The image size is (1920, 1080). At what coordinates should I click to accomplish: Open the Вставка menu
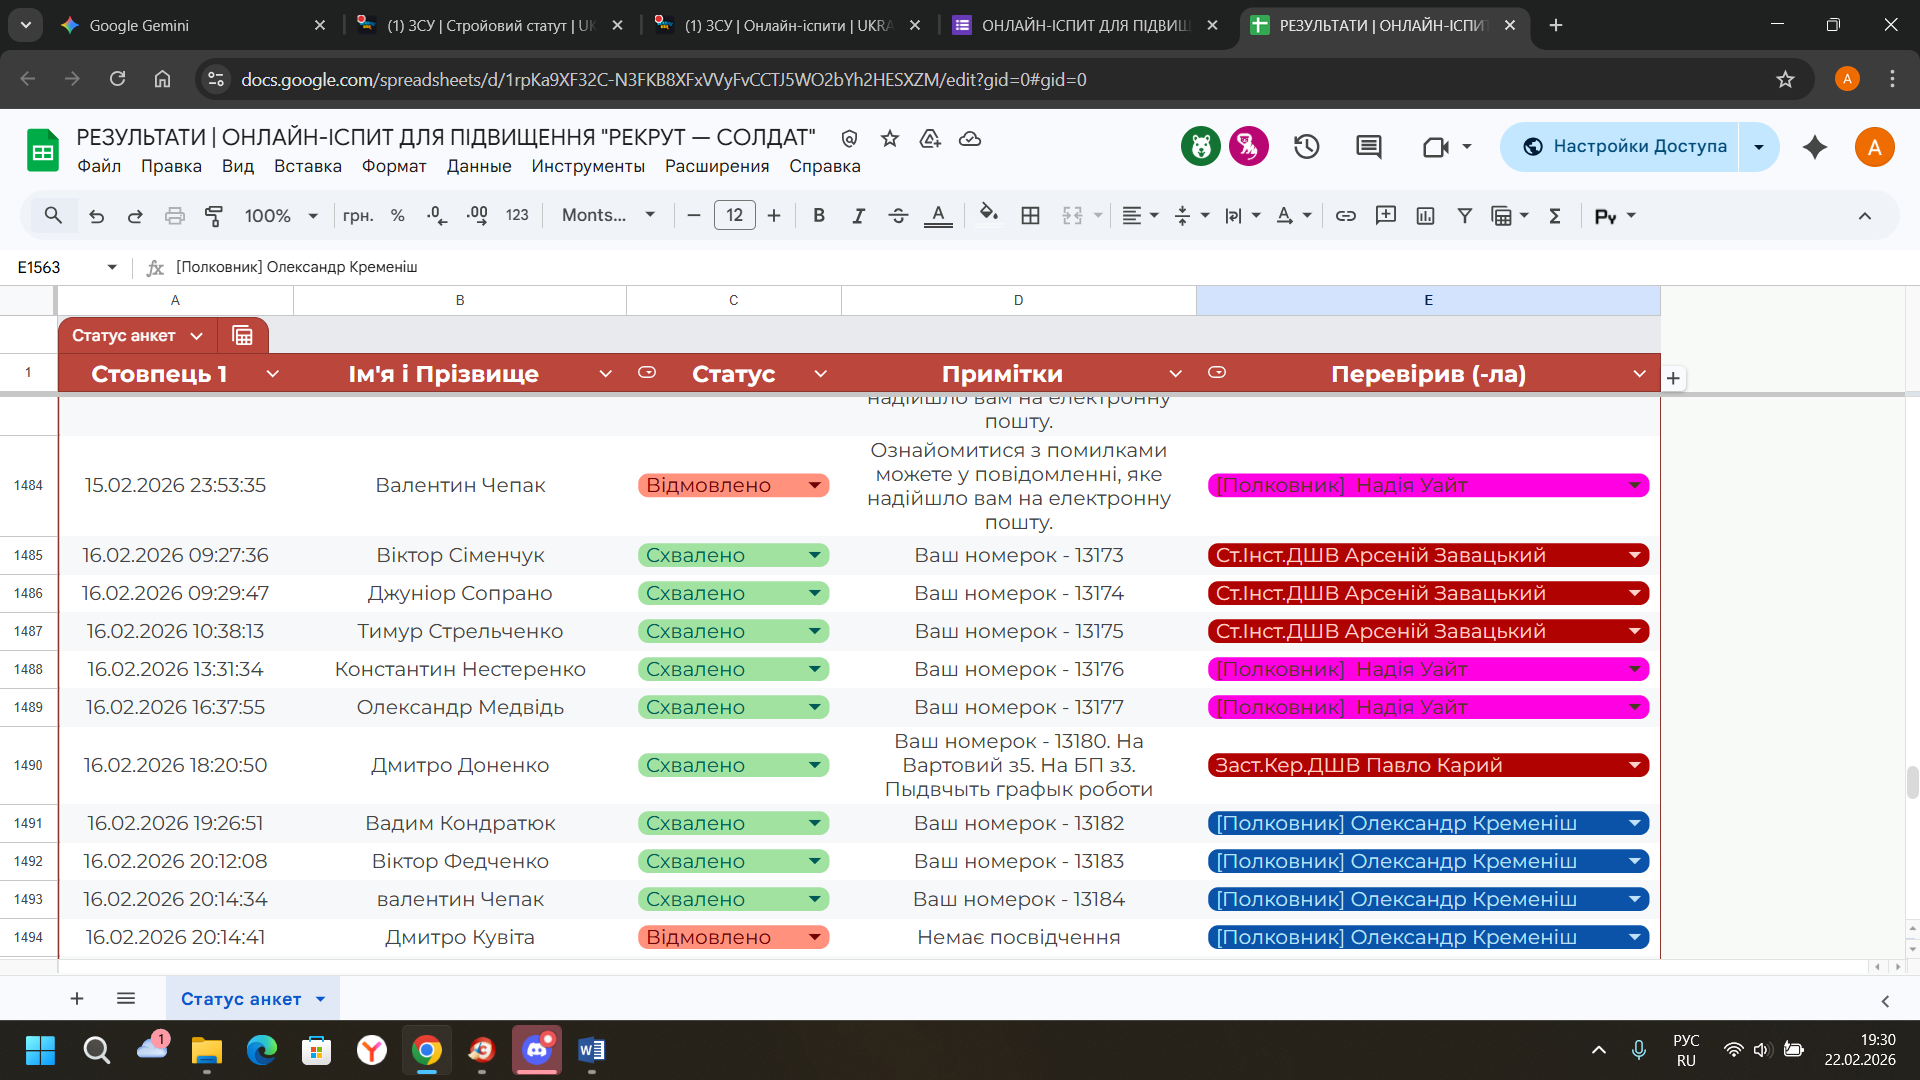(x=307, y=166)
